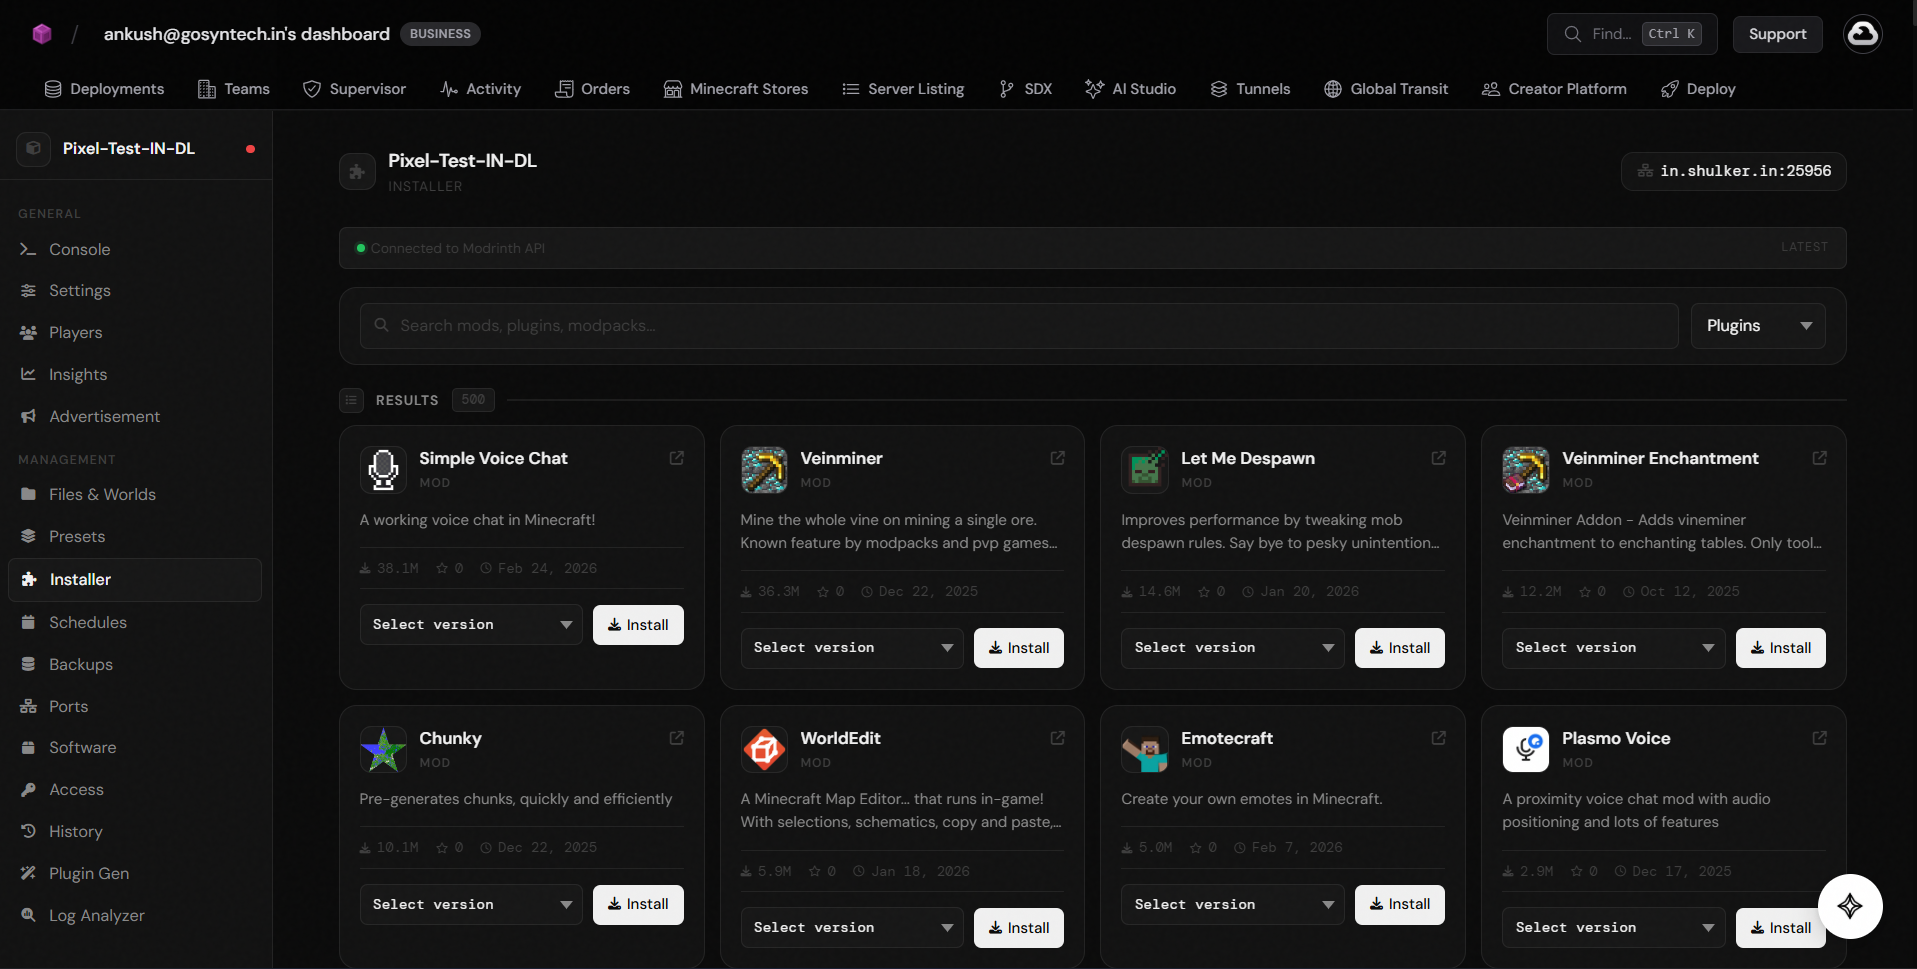1917x969 pixels.
Task: Open Chunky external link icon
Action: tap(677, 738)
